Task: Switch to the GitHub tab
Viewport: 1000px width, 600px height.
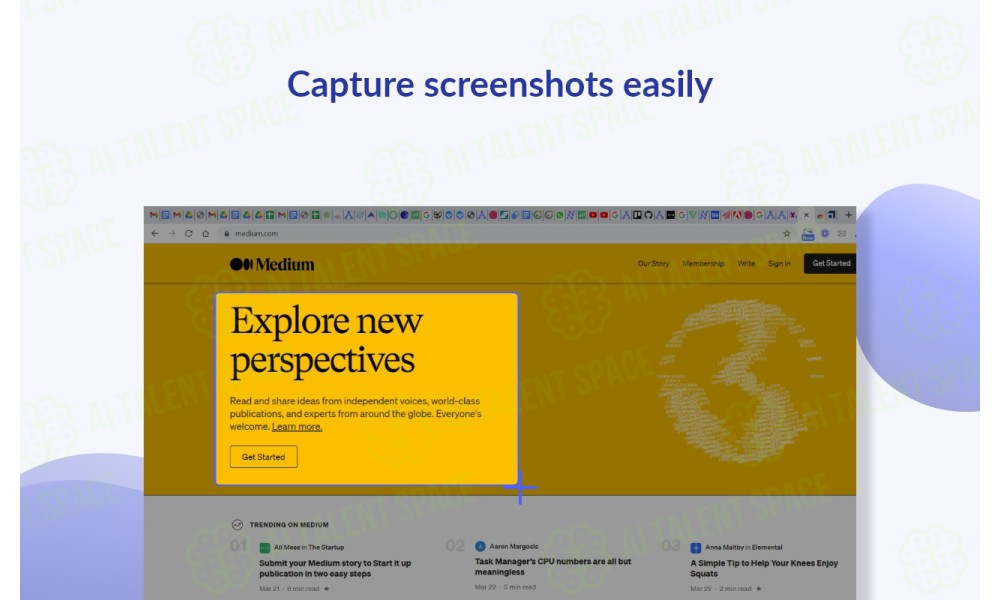Action: point(648,215)
